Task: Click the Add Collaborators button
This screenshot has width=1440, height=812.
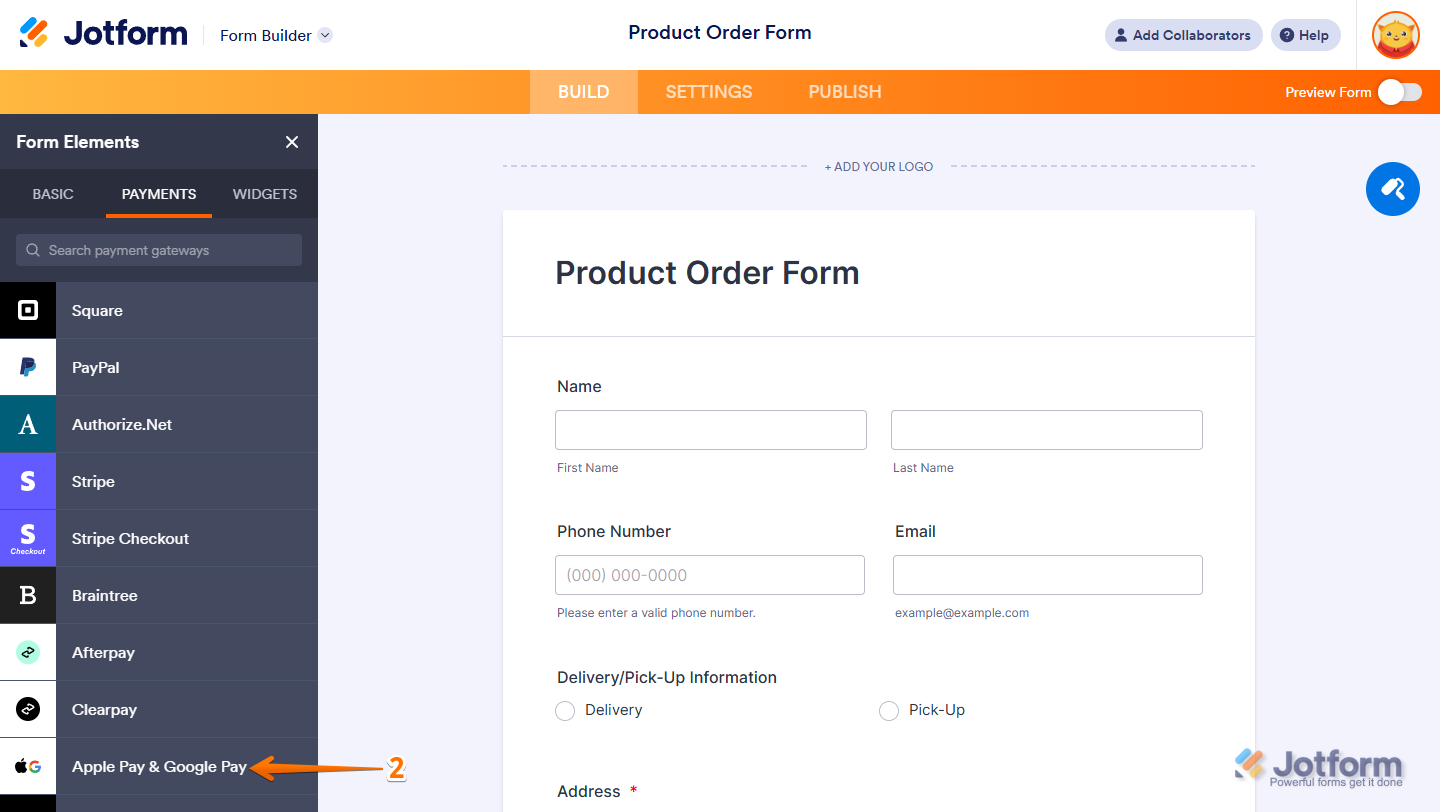Action: [x=1183, y=35]
